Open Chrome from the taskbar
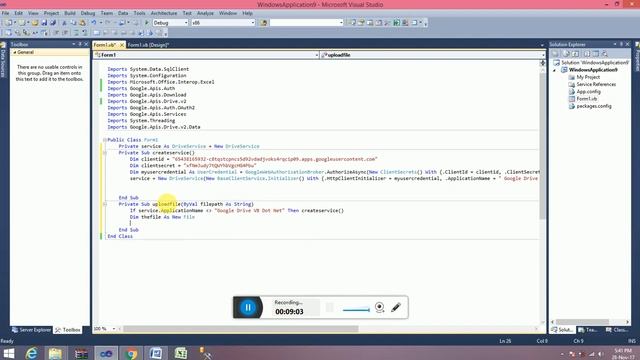 tap(131, 353)
